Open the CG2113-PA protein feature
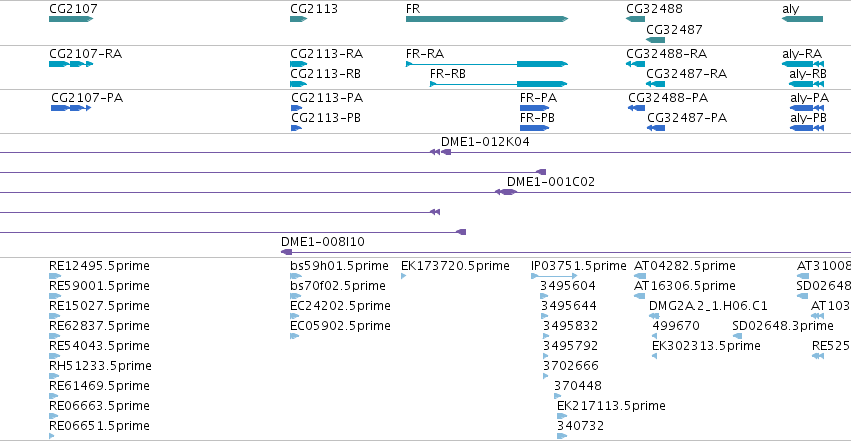 (296, 108)
